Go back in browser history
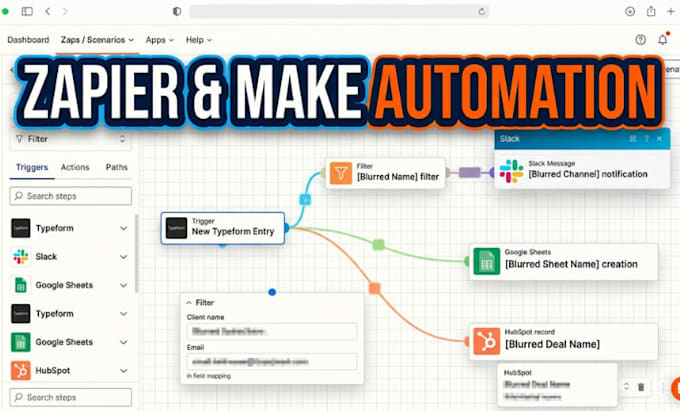This screenshot has width=680, height=411. (48, 11)
